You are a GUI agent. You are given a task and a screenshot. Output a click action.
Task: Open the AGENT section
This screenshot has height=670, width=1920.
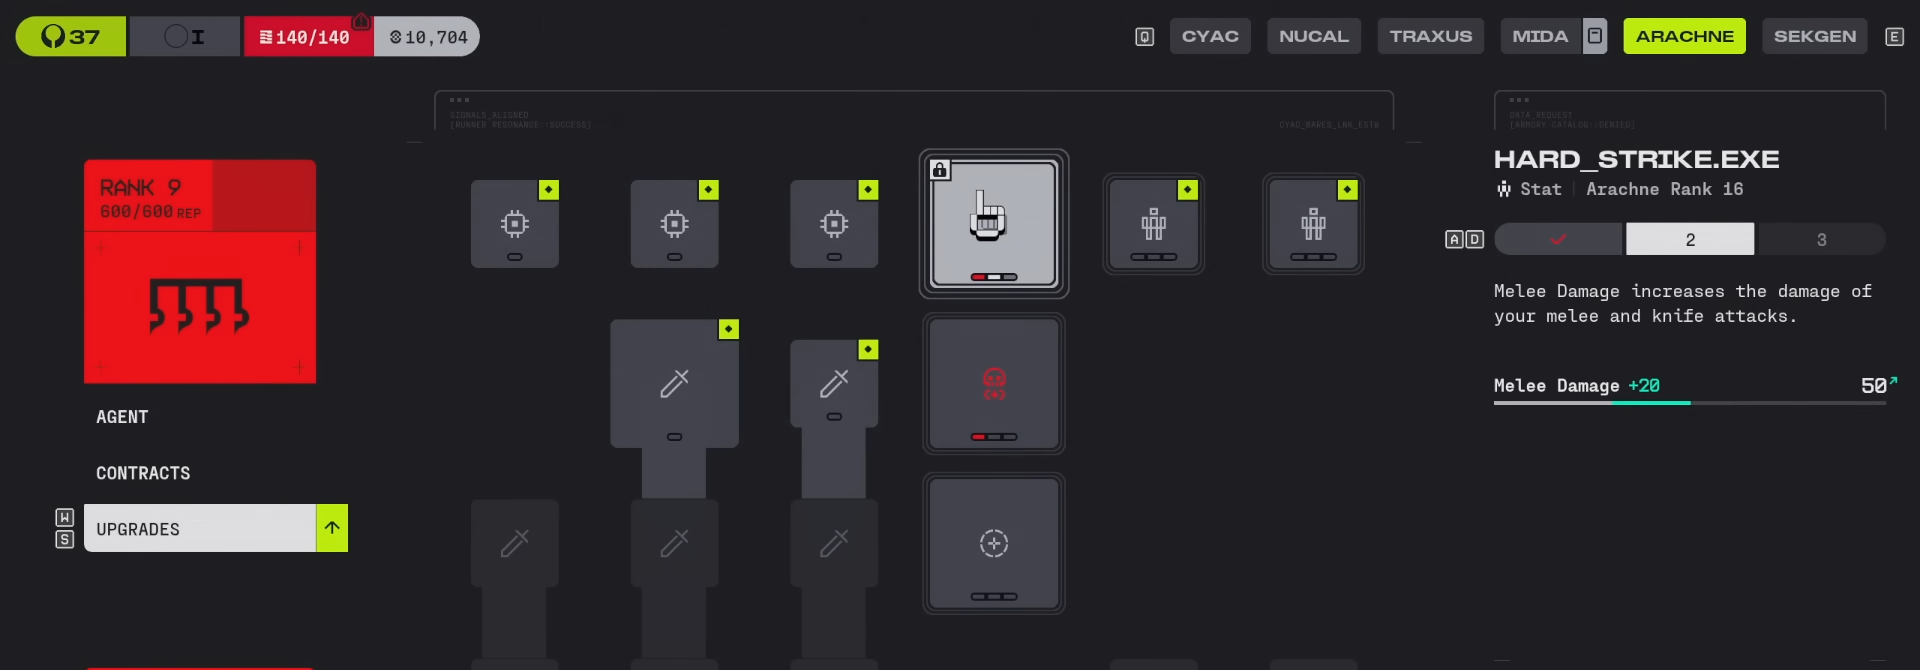122,417
